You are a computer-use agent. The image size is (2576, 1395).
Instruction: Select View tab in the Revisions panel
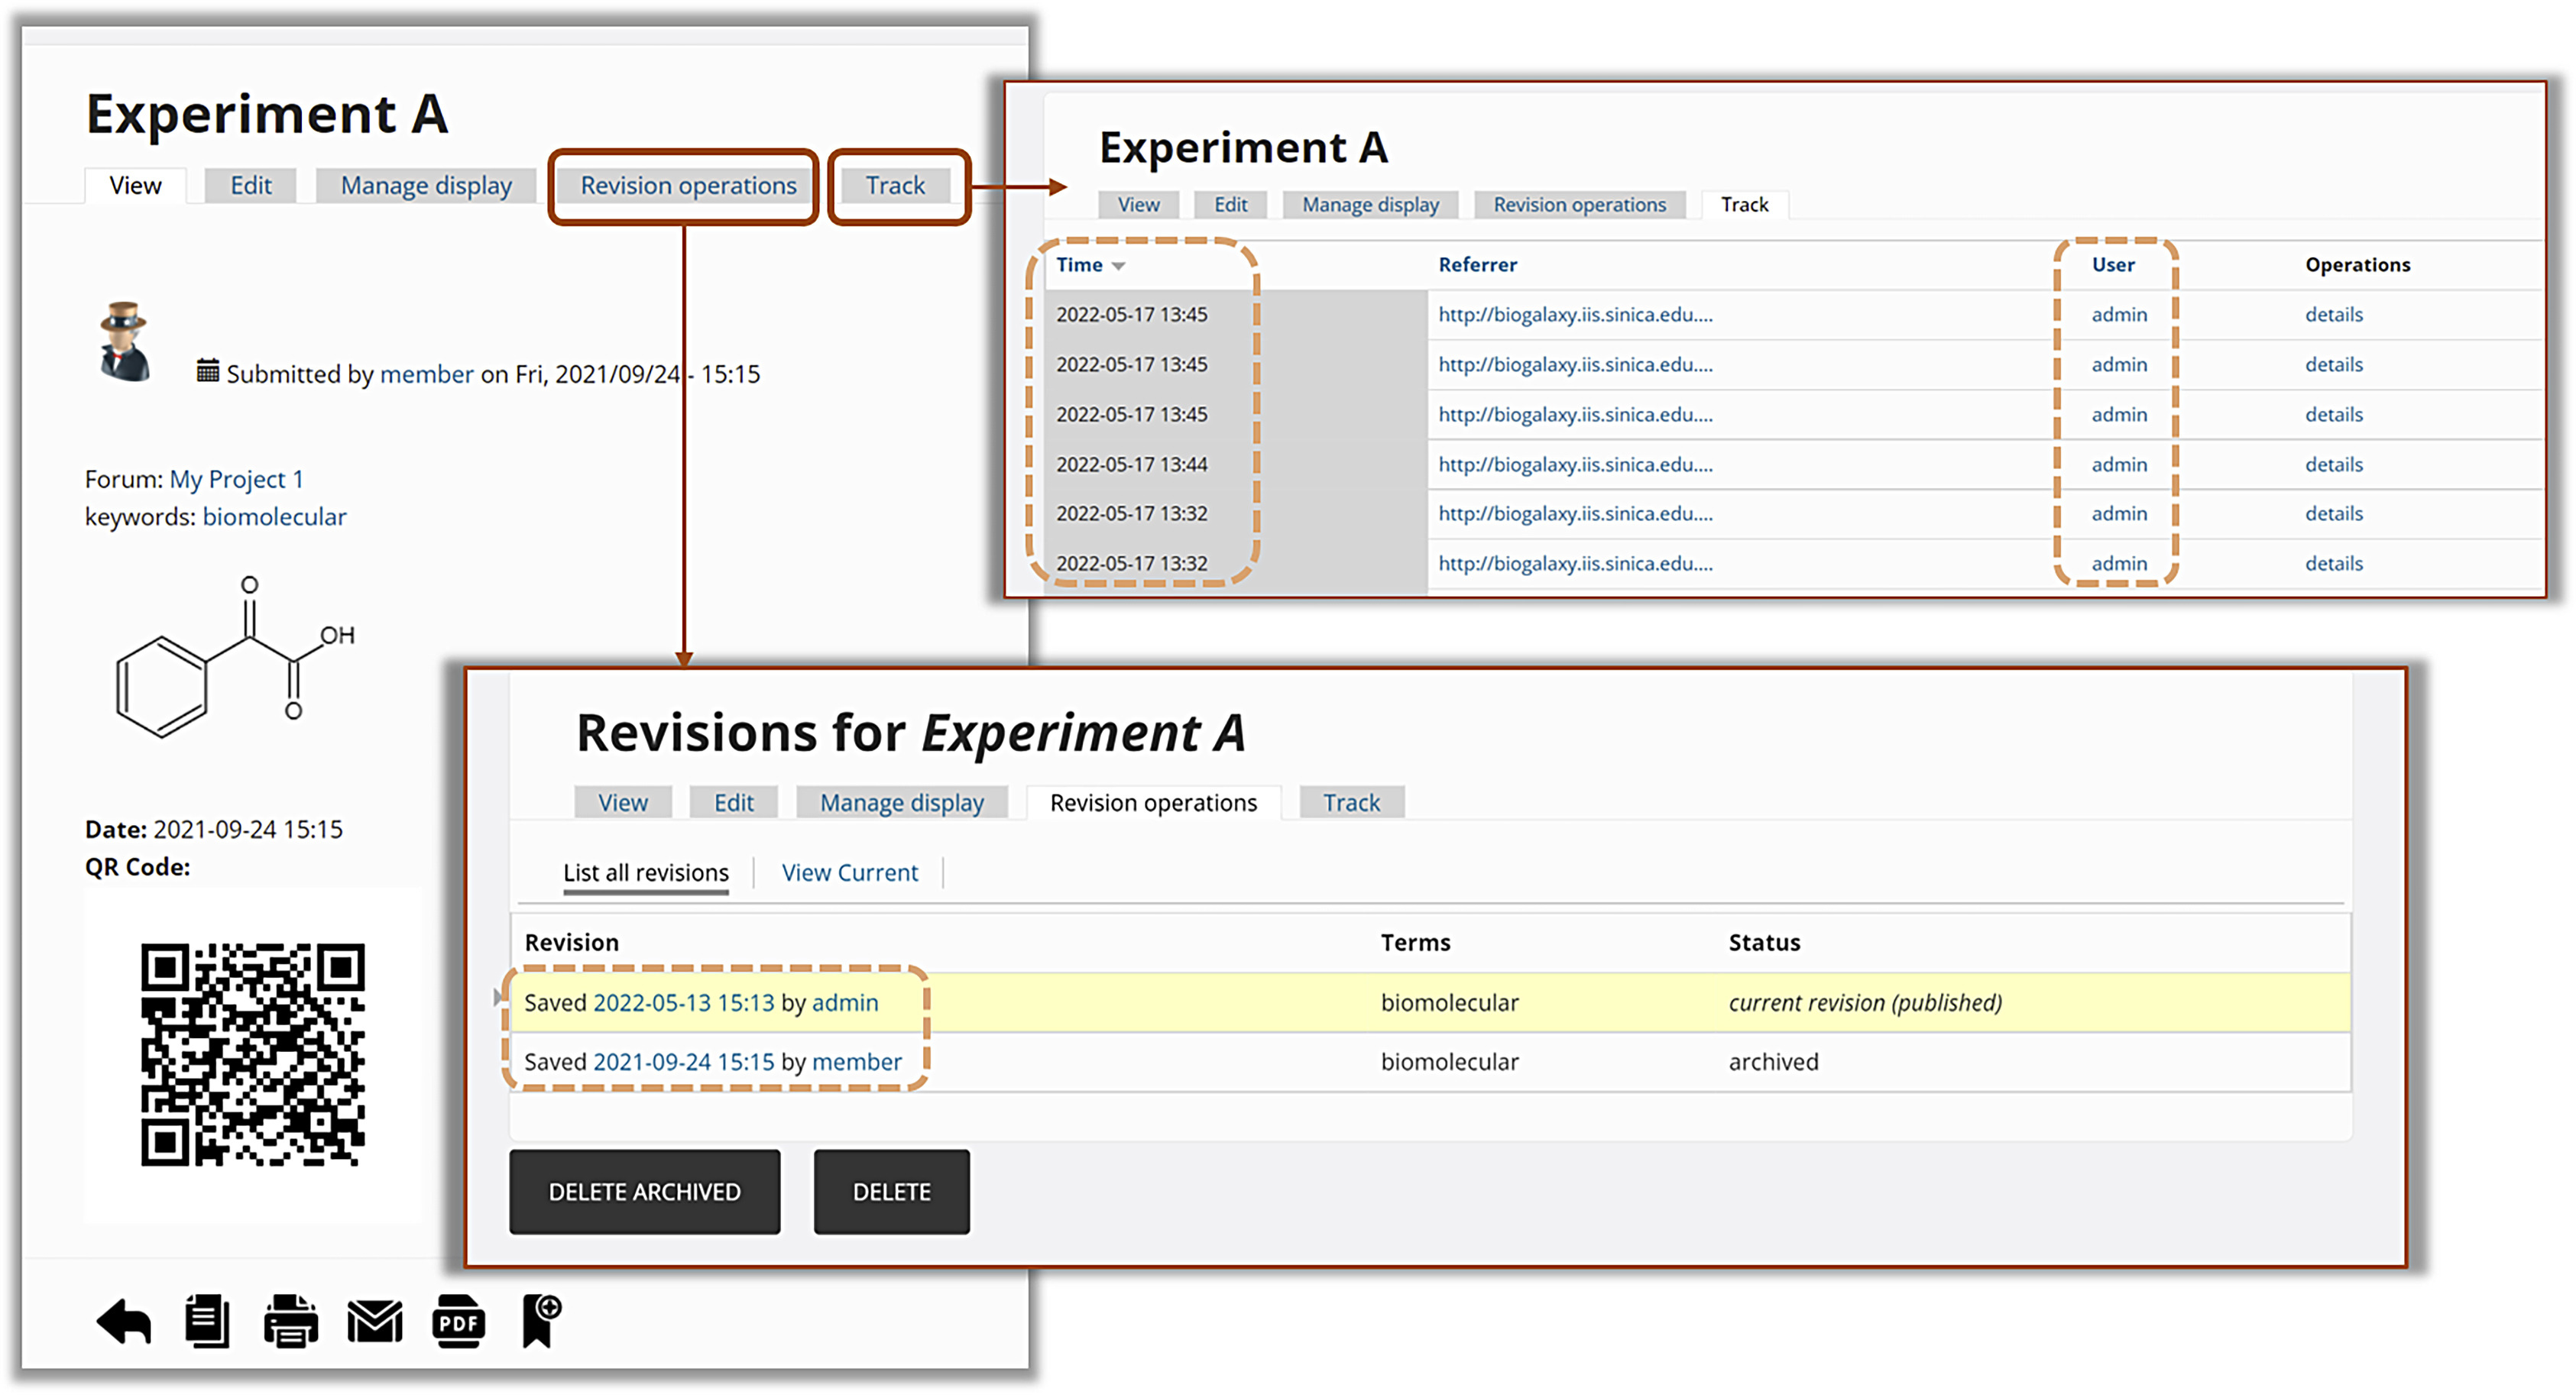(623, 803)
